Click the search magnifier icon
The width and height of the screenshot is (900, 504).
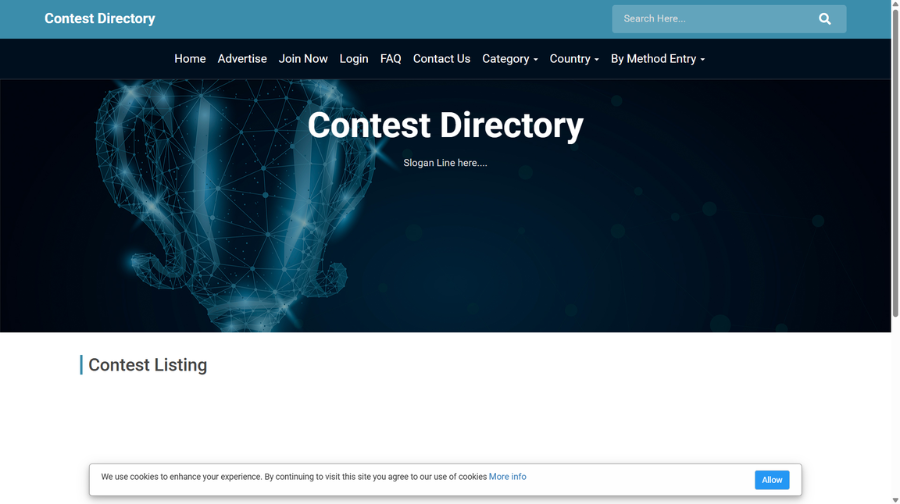coord(824,19)
